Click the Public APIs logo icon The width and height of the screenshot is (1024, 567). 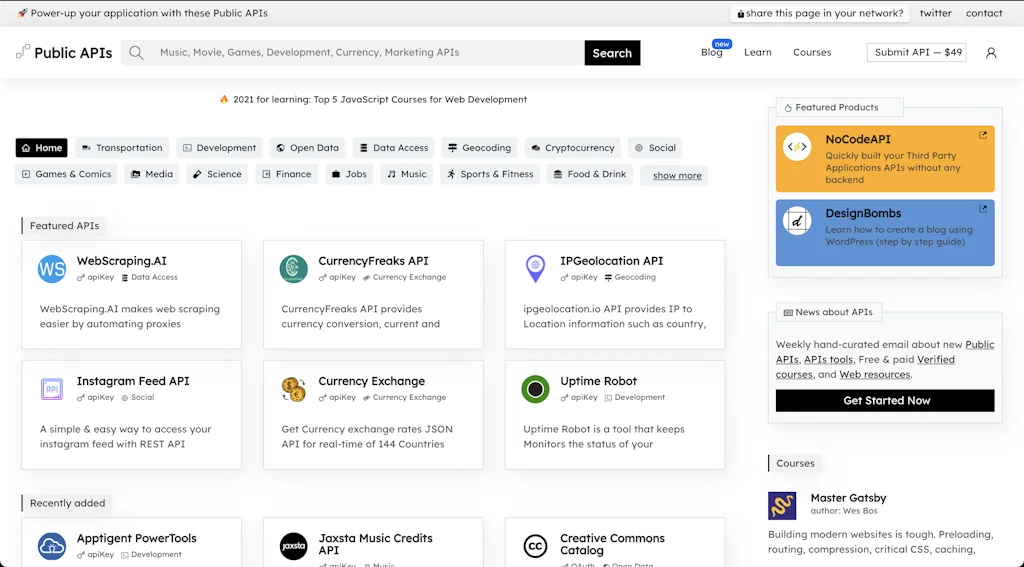coord(23,52)
